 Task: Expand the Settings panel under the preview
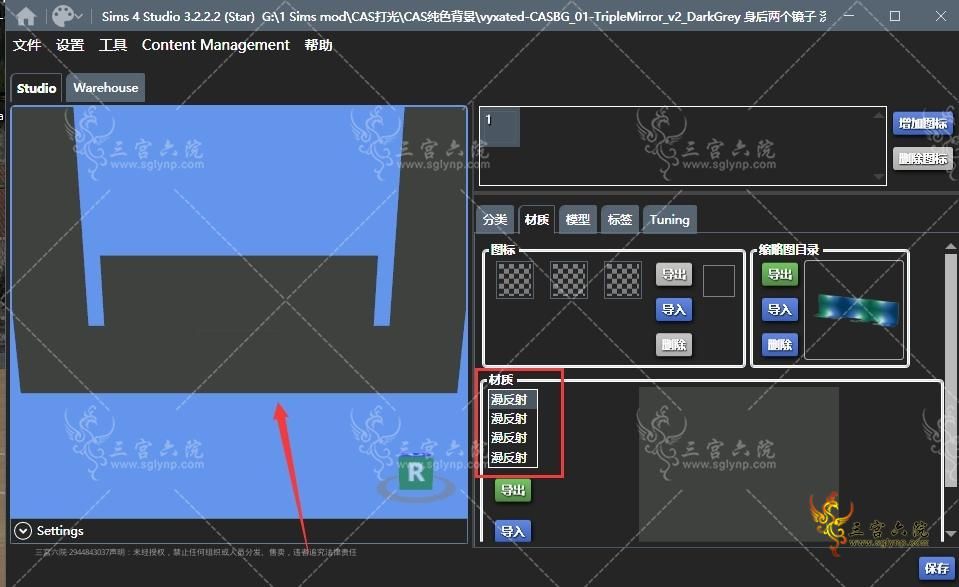pos(23,531)
